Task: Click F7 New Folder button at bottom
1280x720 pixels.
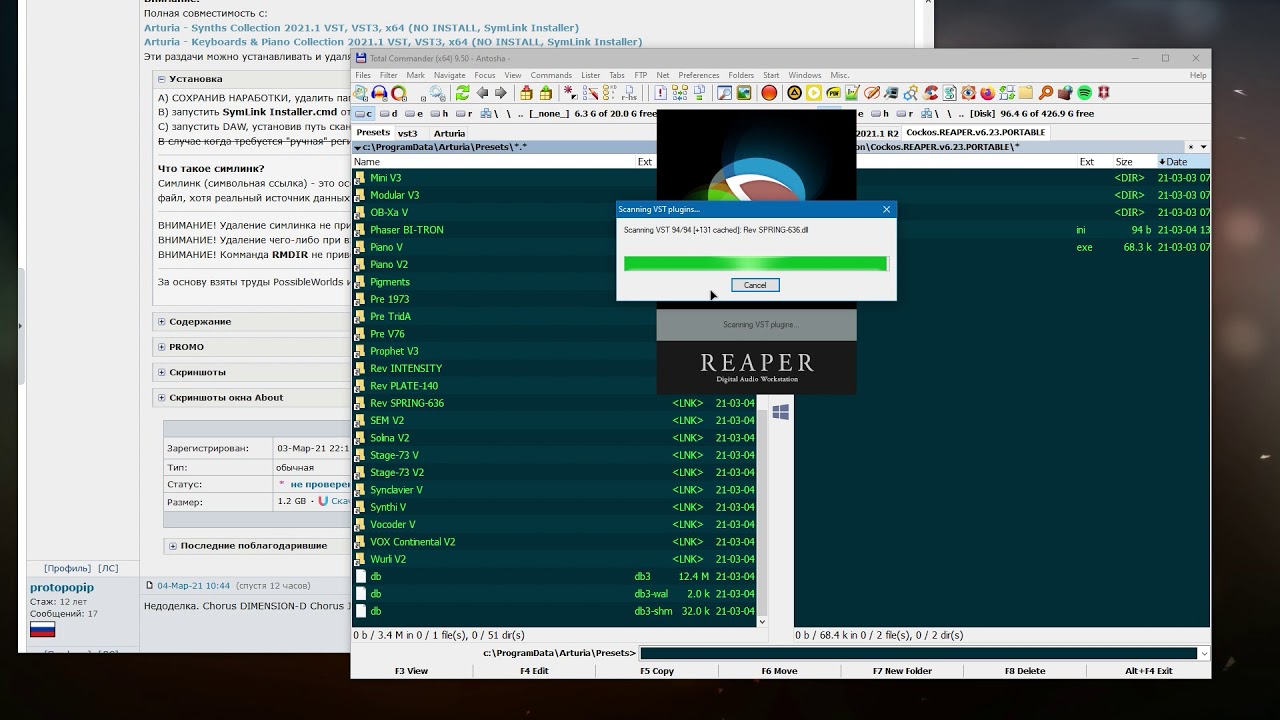Action: tap(902, 671)
